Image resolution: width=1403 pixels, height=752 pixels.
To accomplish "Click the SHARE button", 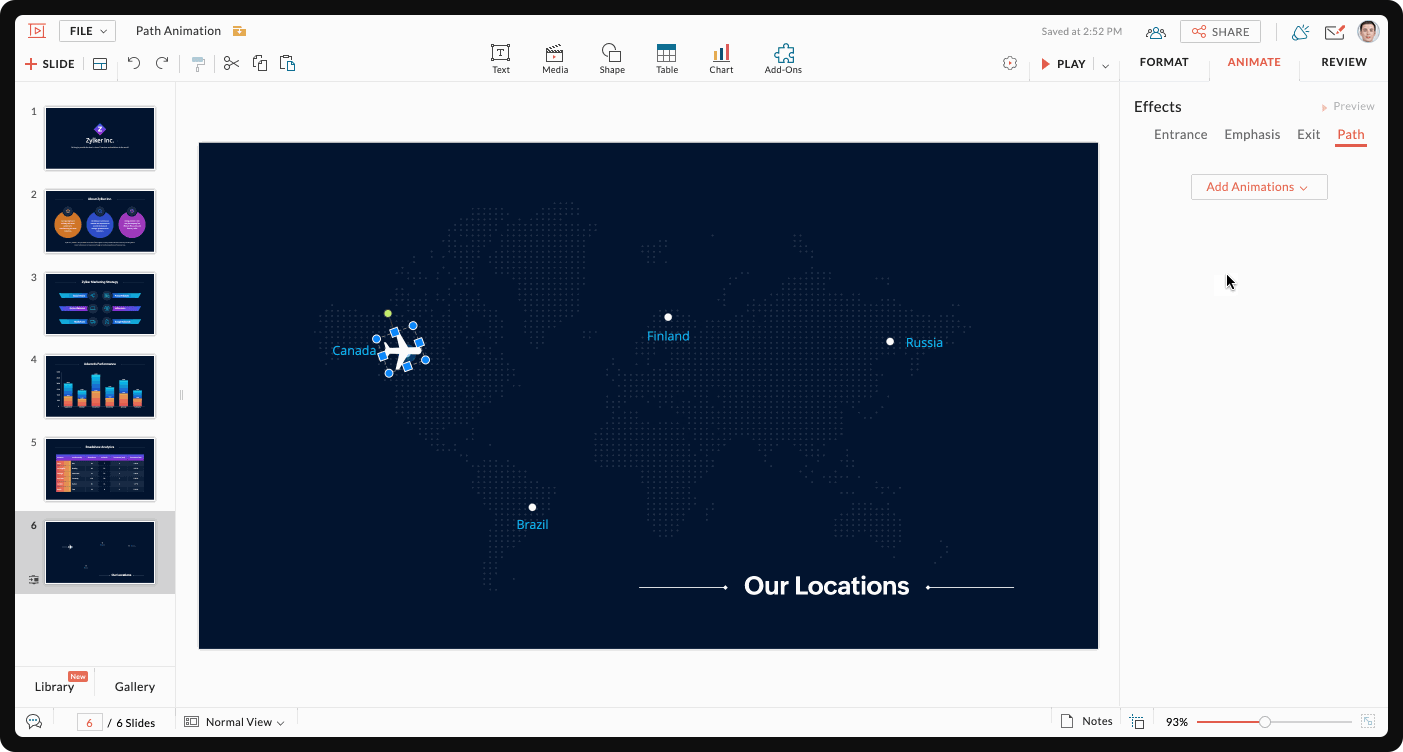I will [x=1220, y=32].
